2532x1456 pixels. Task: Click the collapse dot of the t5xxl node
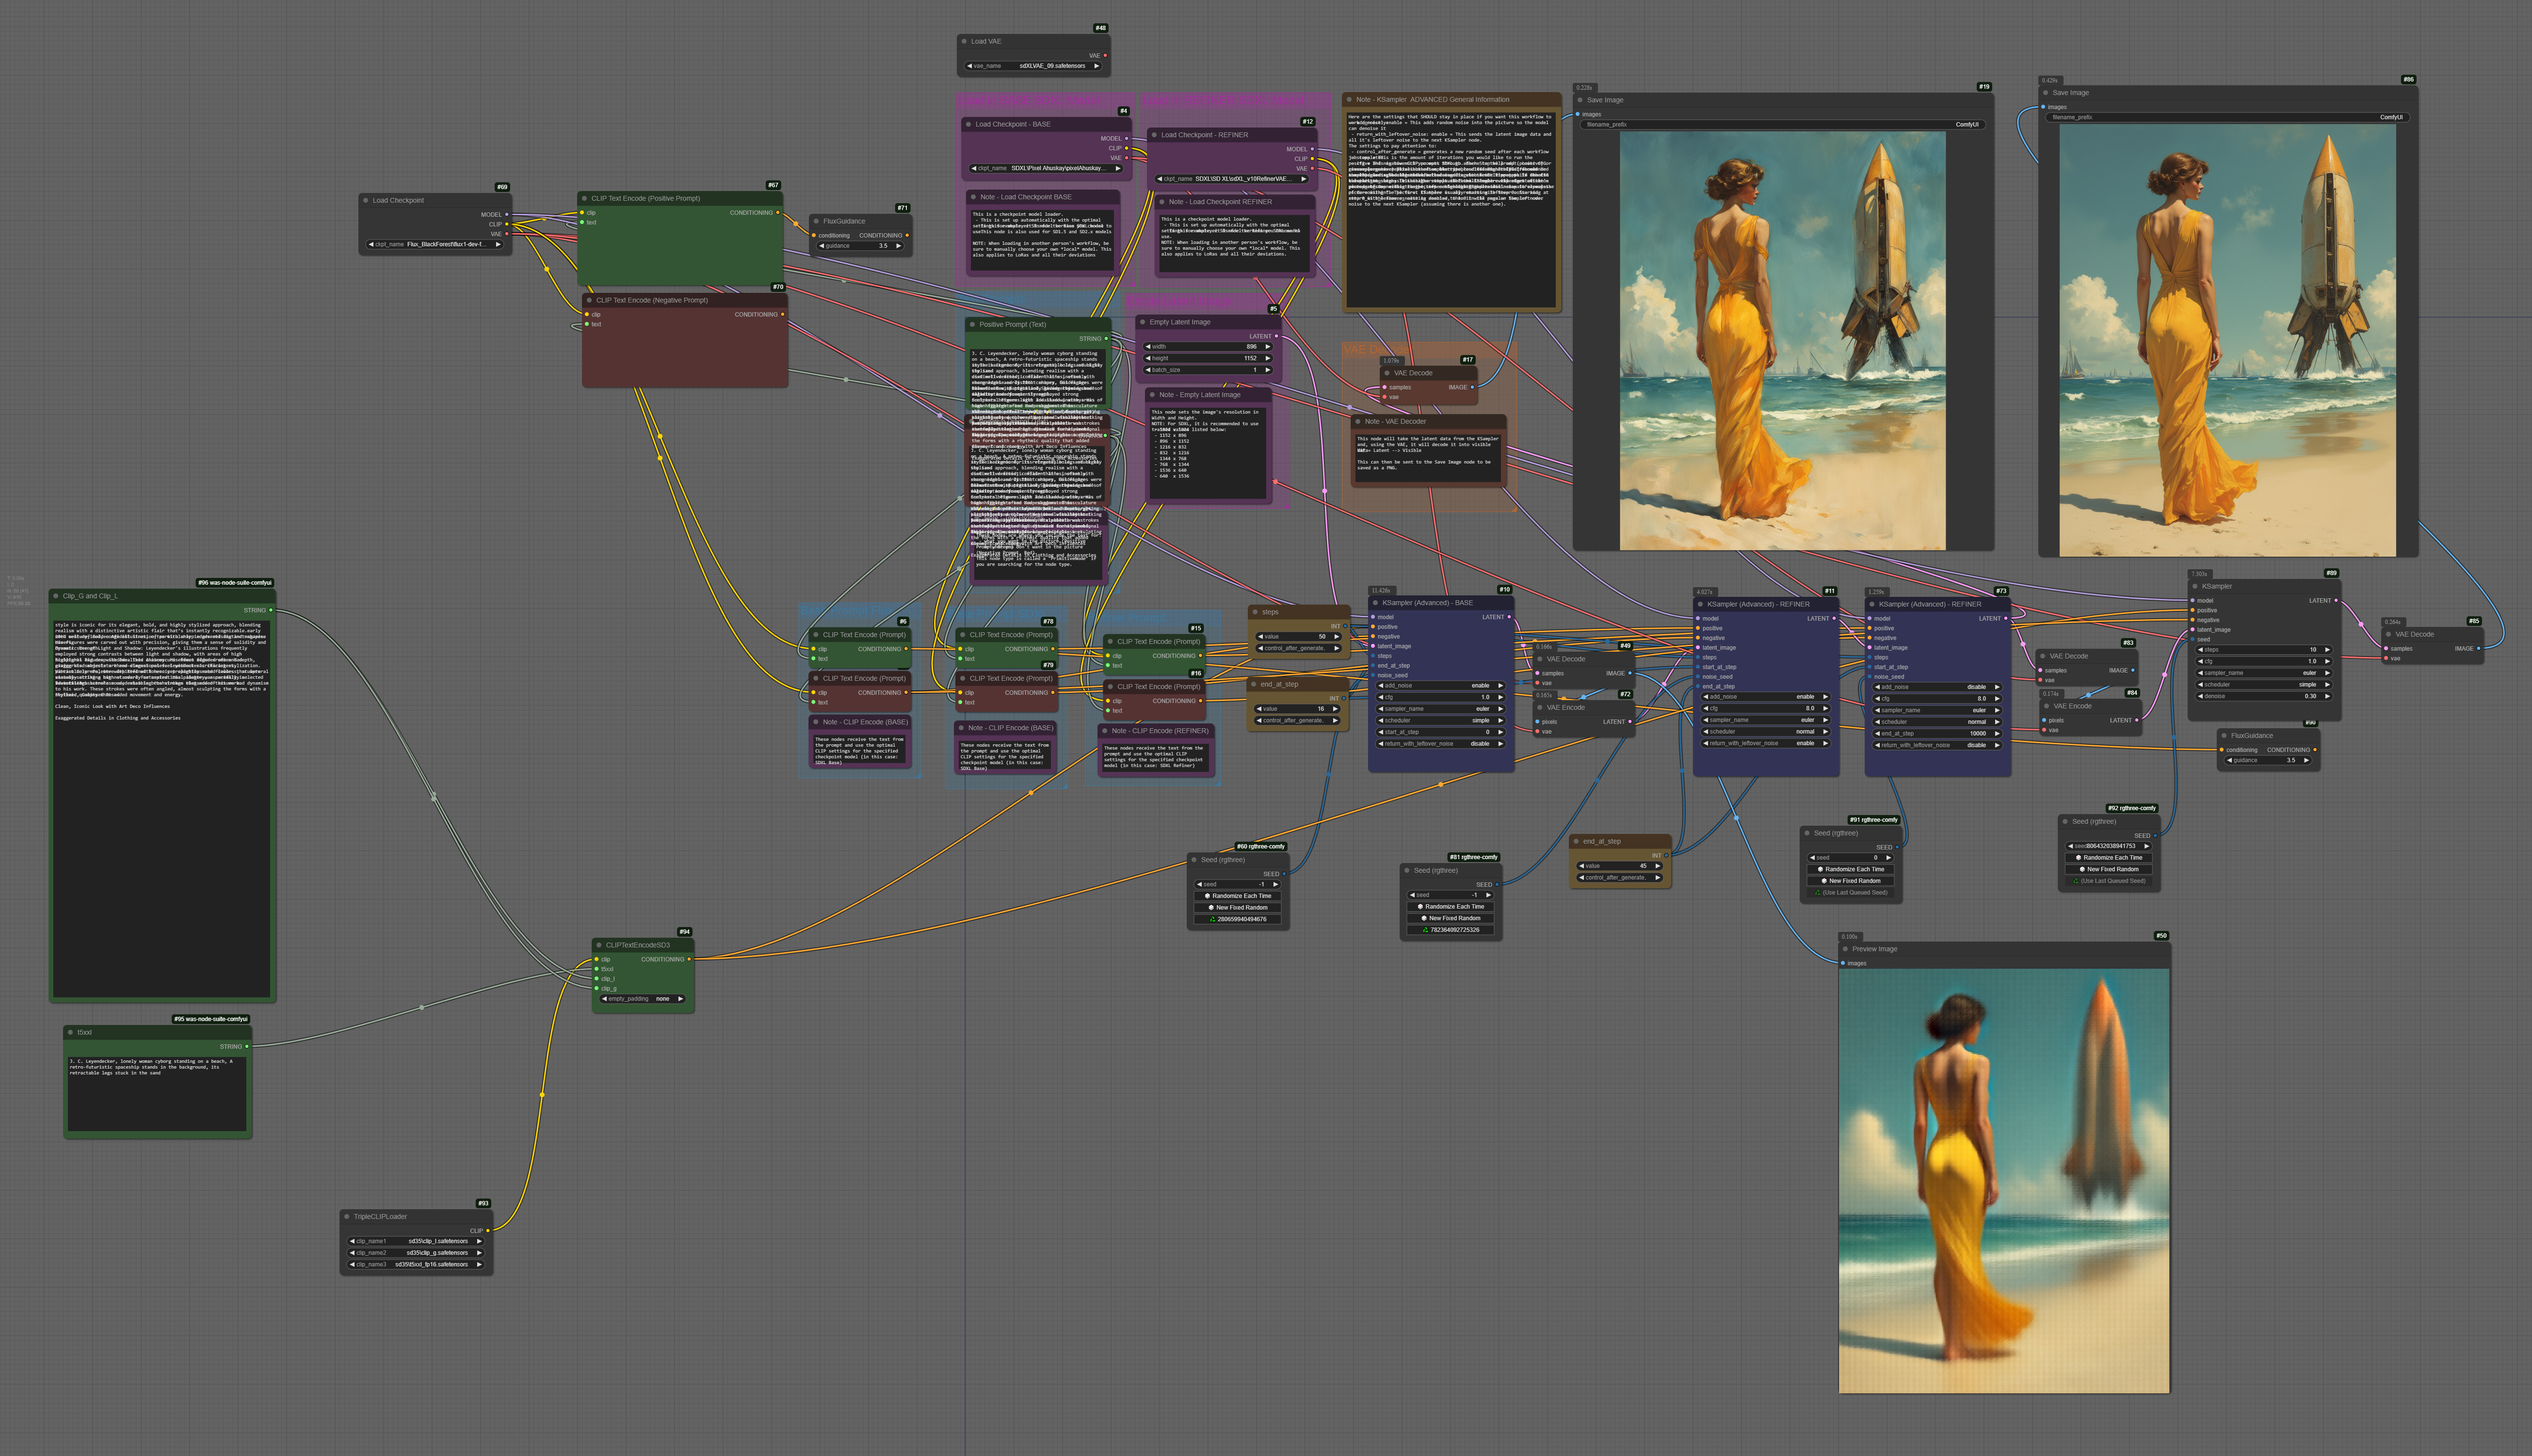click(70, 1032)
